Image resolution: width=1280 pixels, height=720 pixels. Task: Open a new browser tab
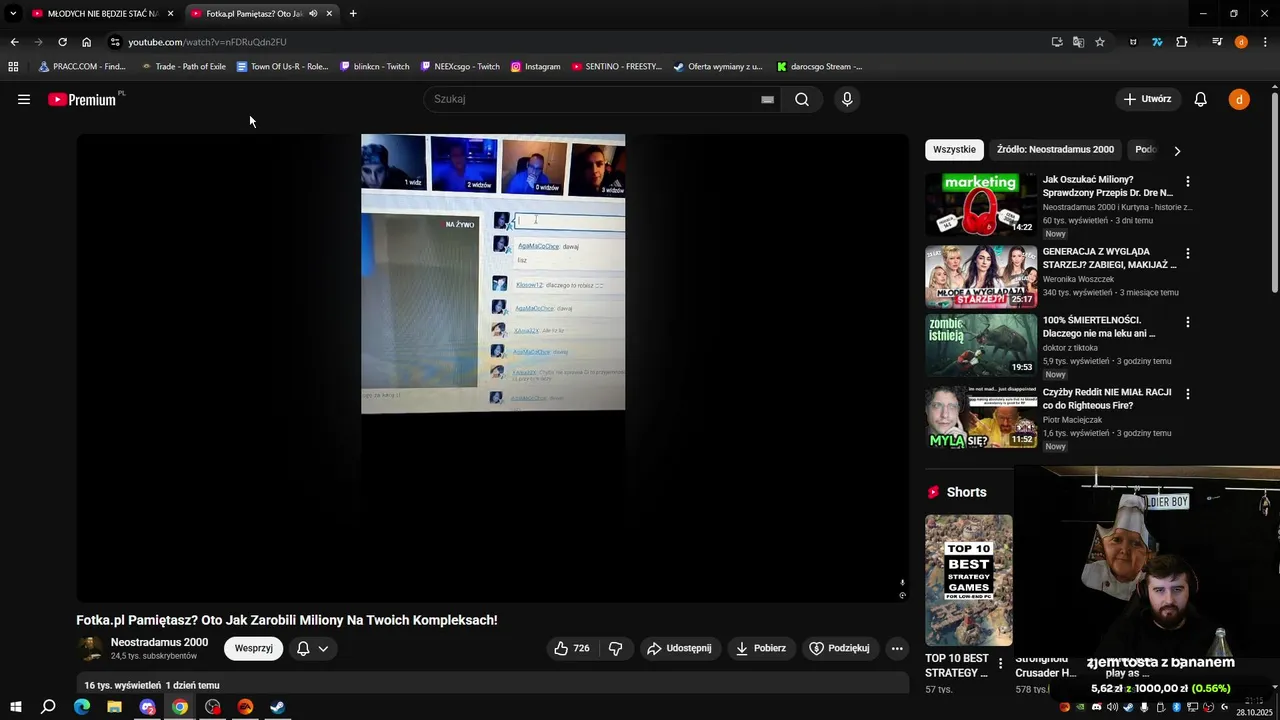[x=353, y=14]
